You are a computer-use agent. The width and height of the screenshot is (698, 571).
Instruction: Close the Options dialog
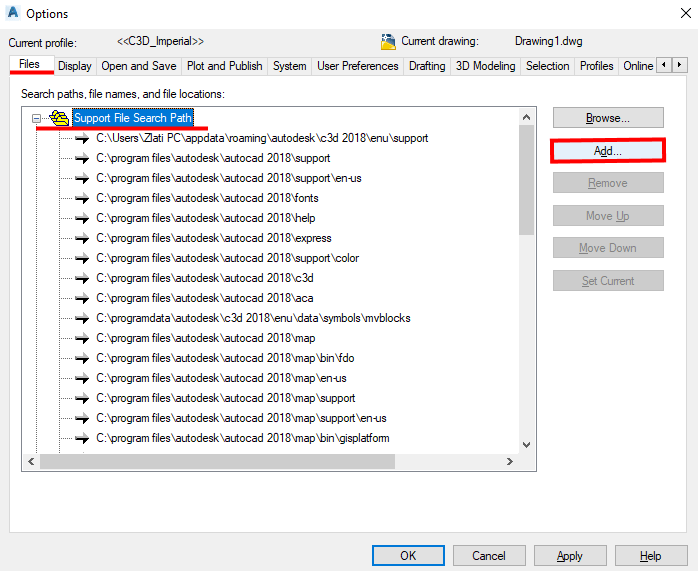(686, 13)
